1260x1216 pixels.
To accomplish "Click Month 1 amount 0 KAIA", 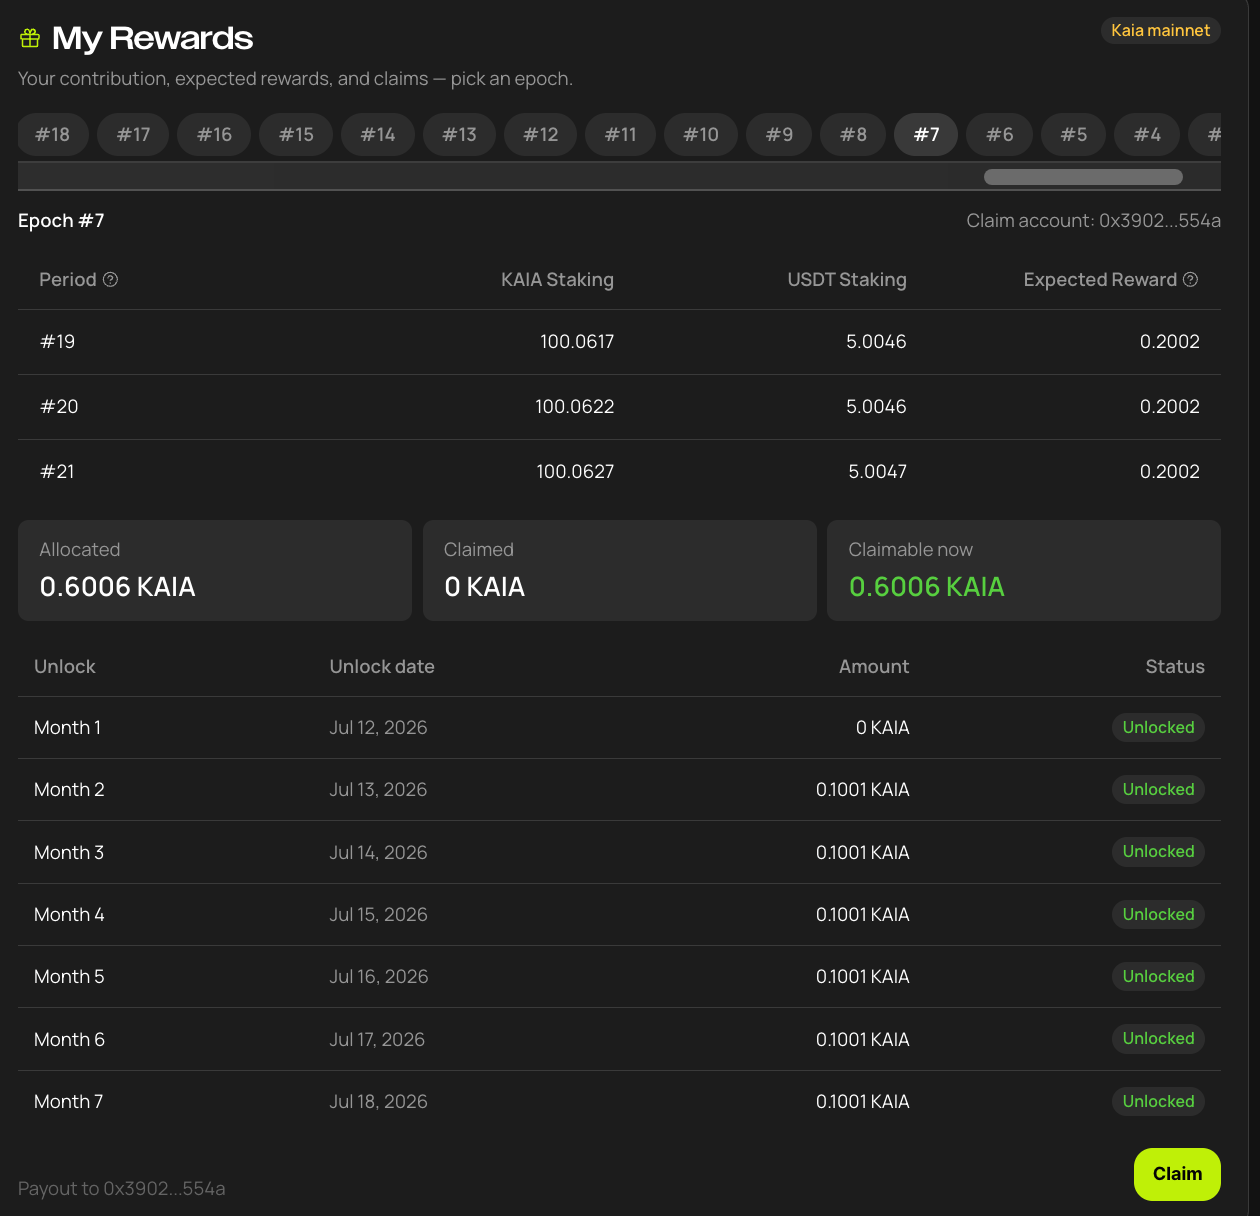I will point(882,728).
